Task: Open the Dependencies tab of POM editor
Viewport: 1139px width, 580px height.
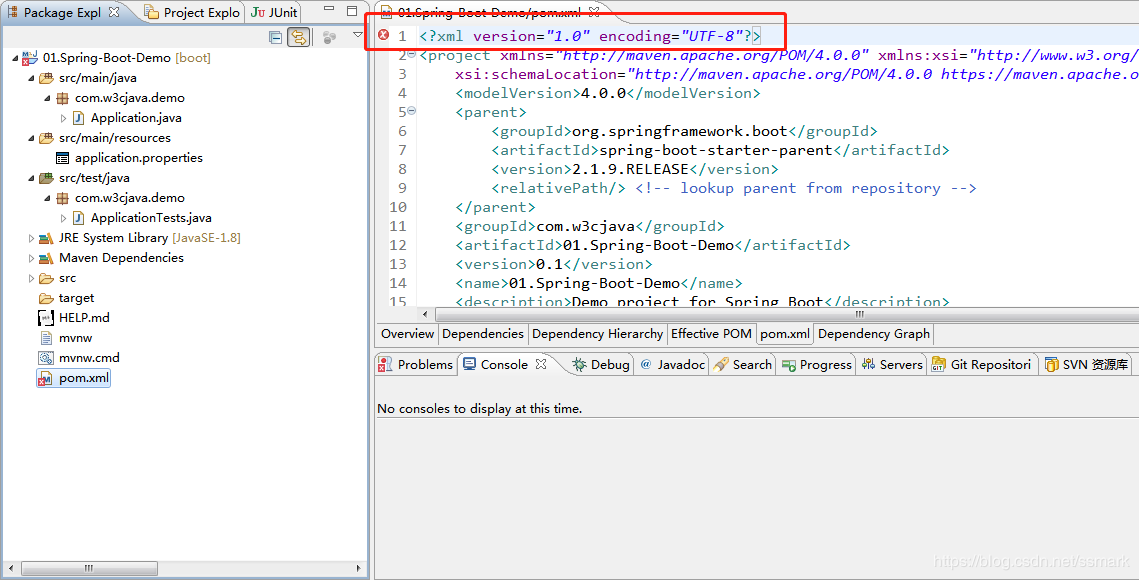Action: click(483, 334)
